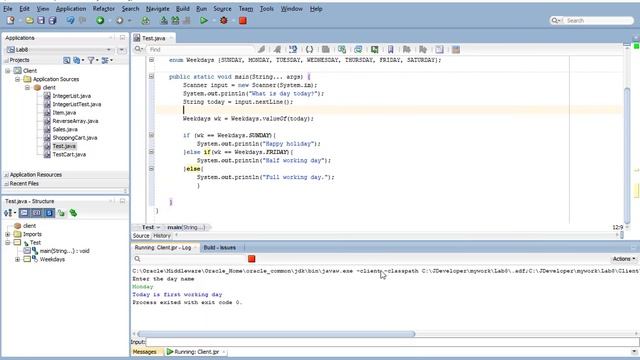Select TestCart.java in the project tree
Screen dimensions: 640x360
point(69,154)
